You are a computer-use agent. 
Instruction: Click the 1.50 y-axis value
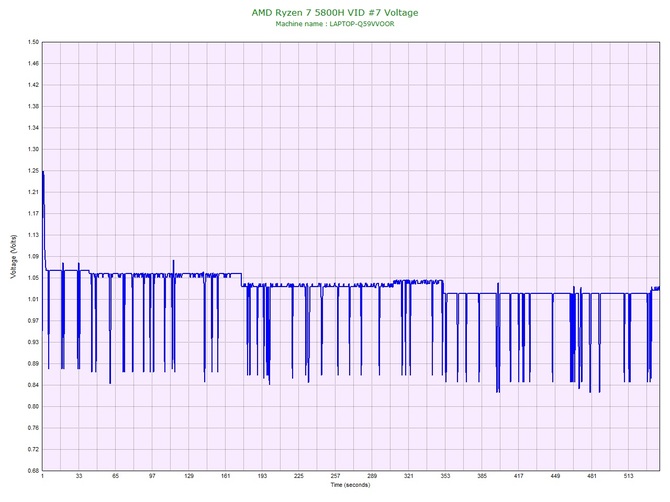tap(33, 42)
